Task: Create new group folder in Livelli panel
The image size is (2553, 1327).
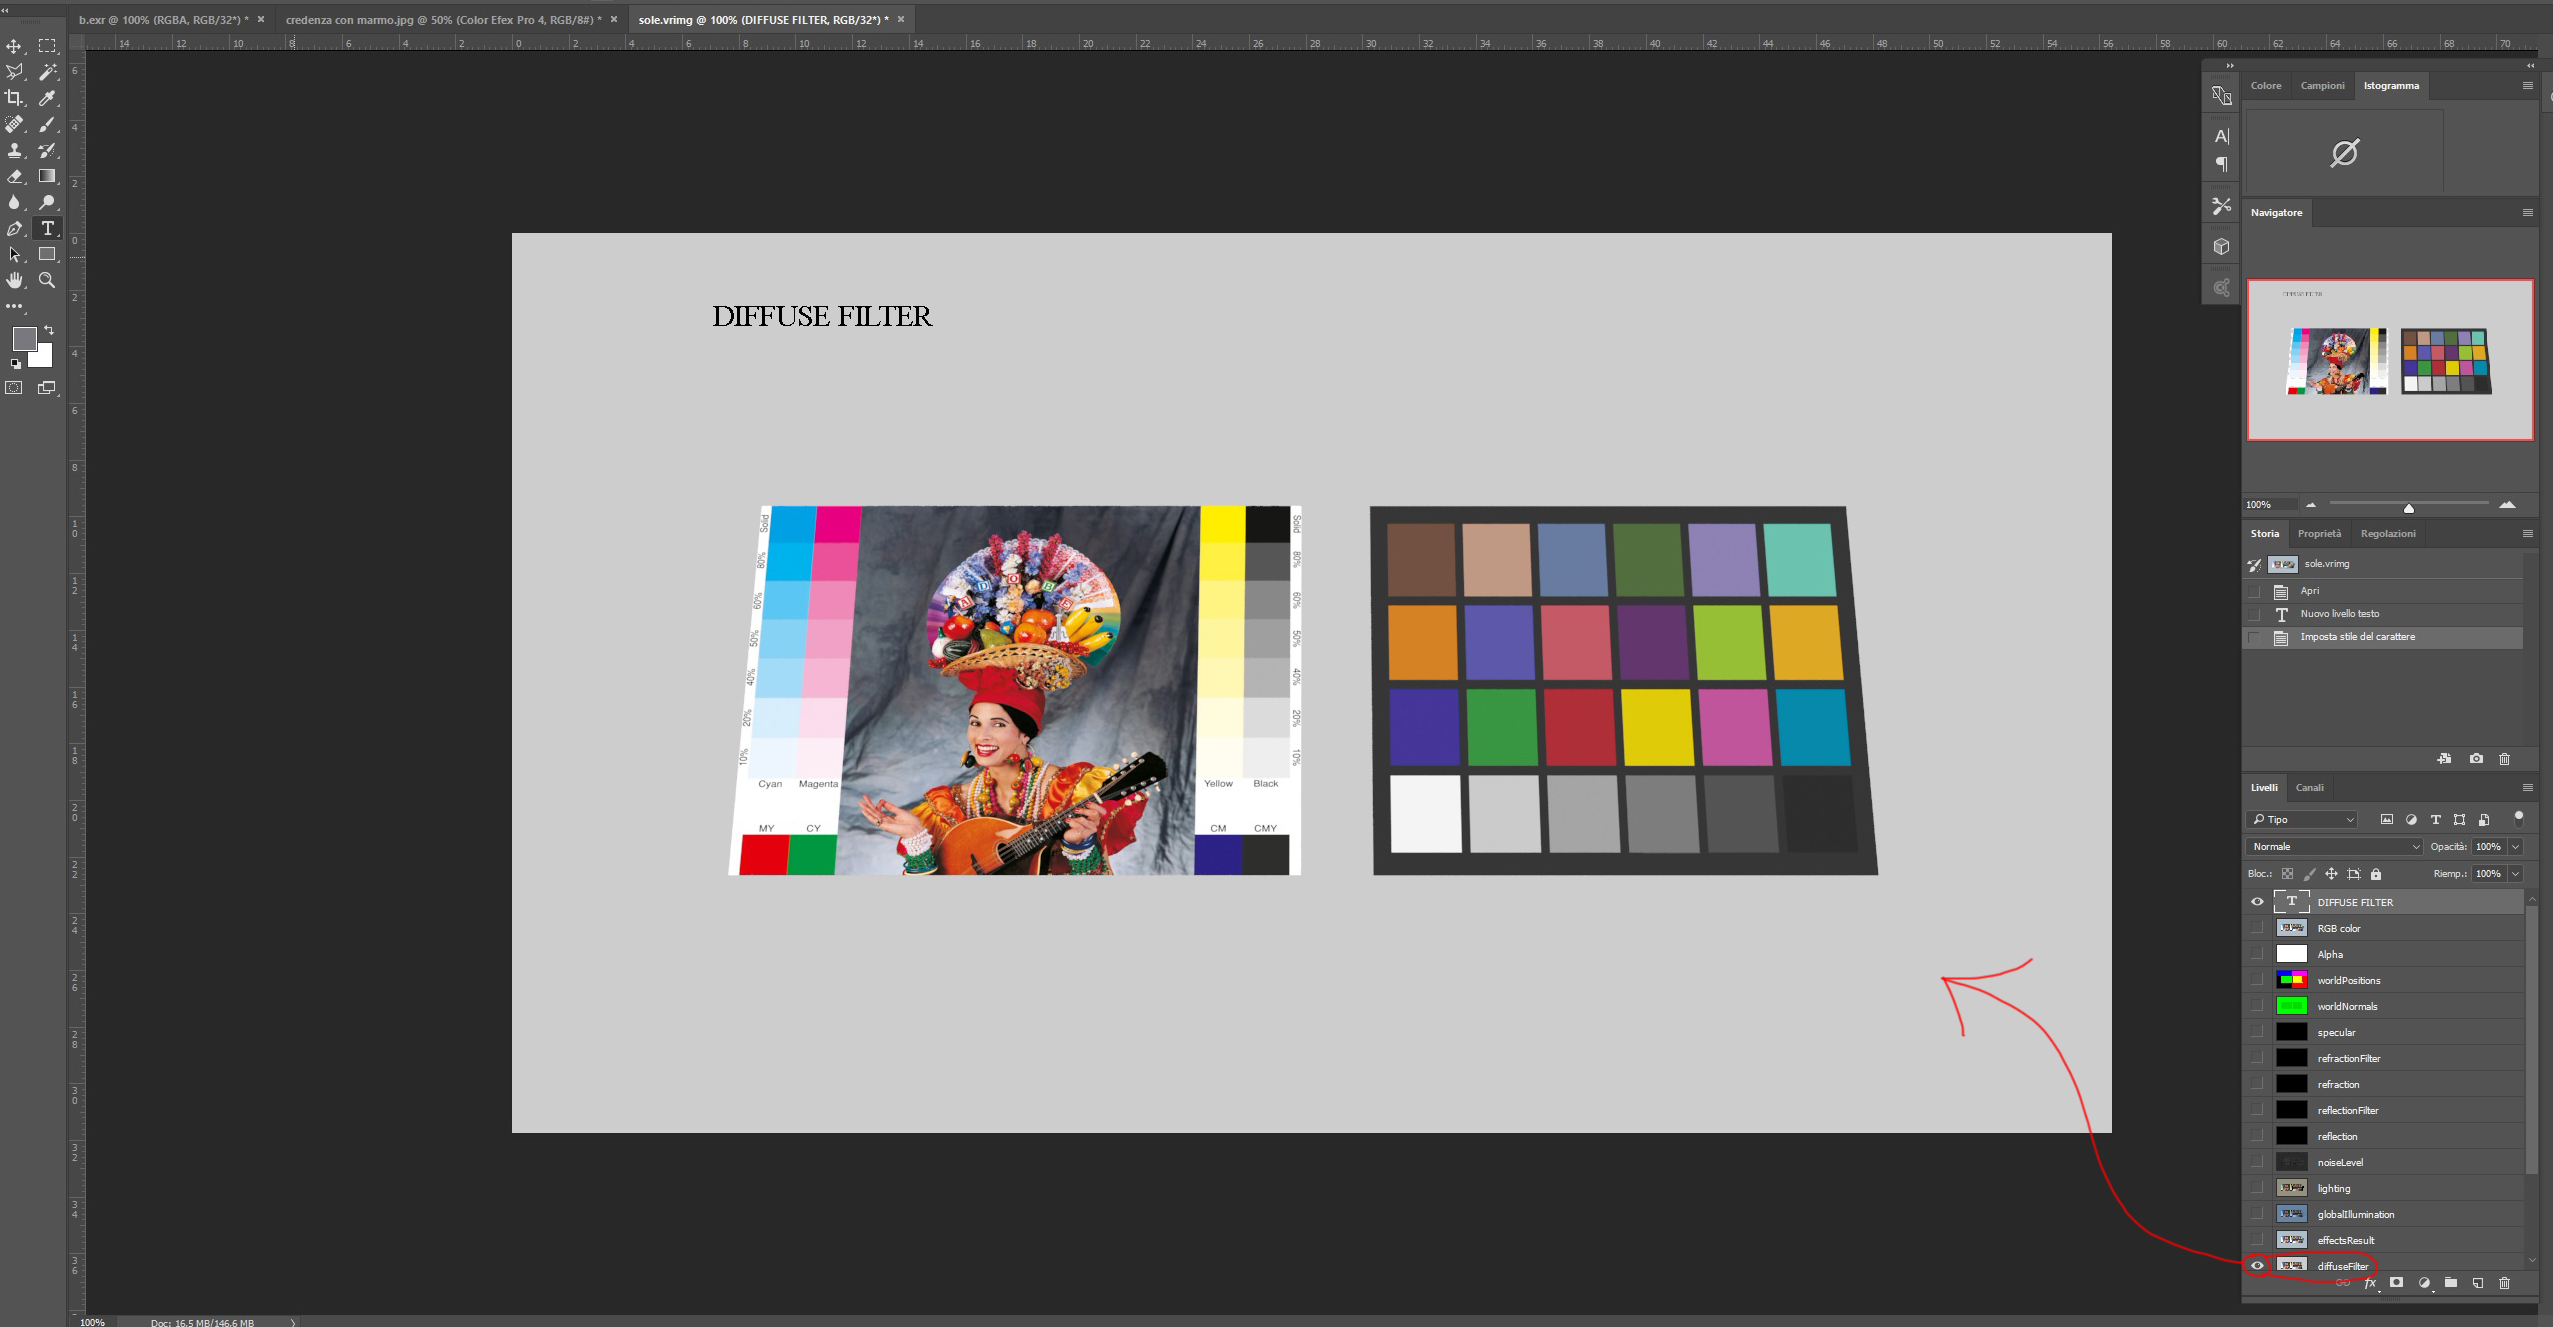Action: pos(2450,1283)
